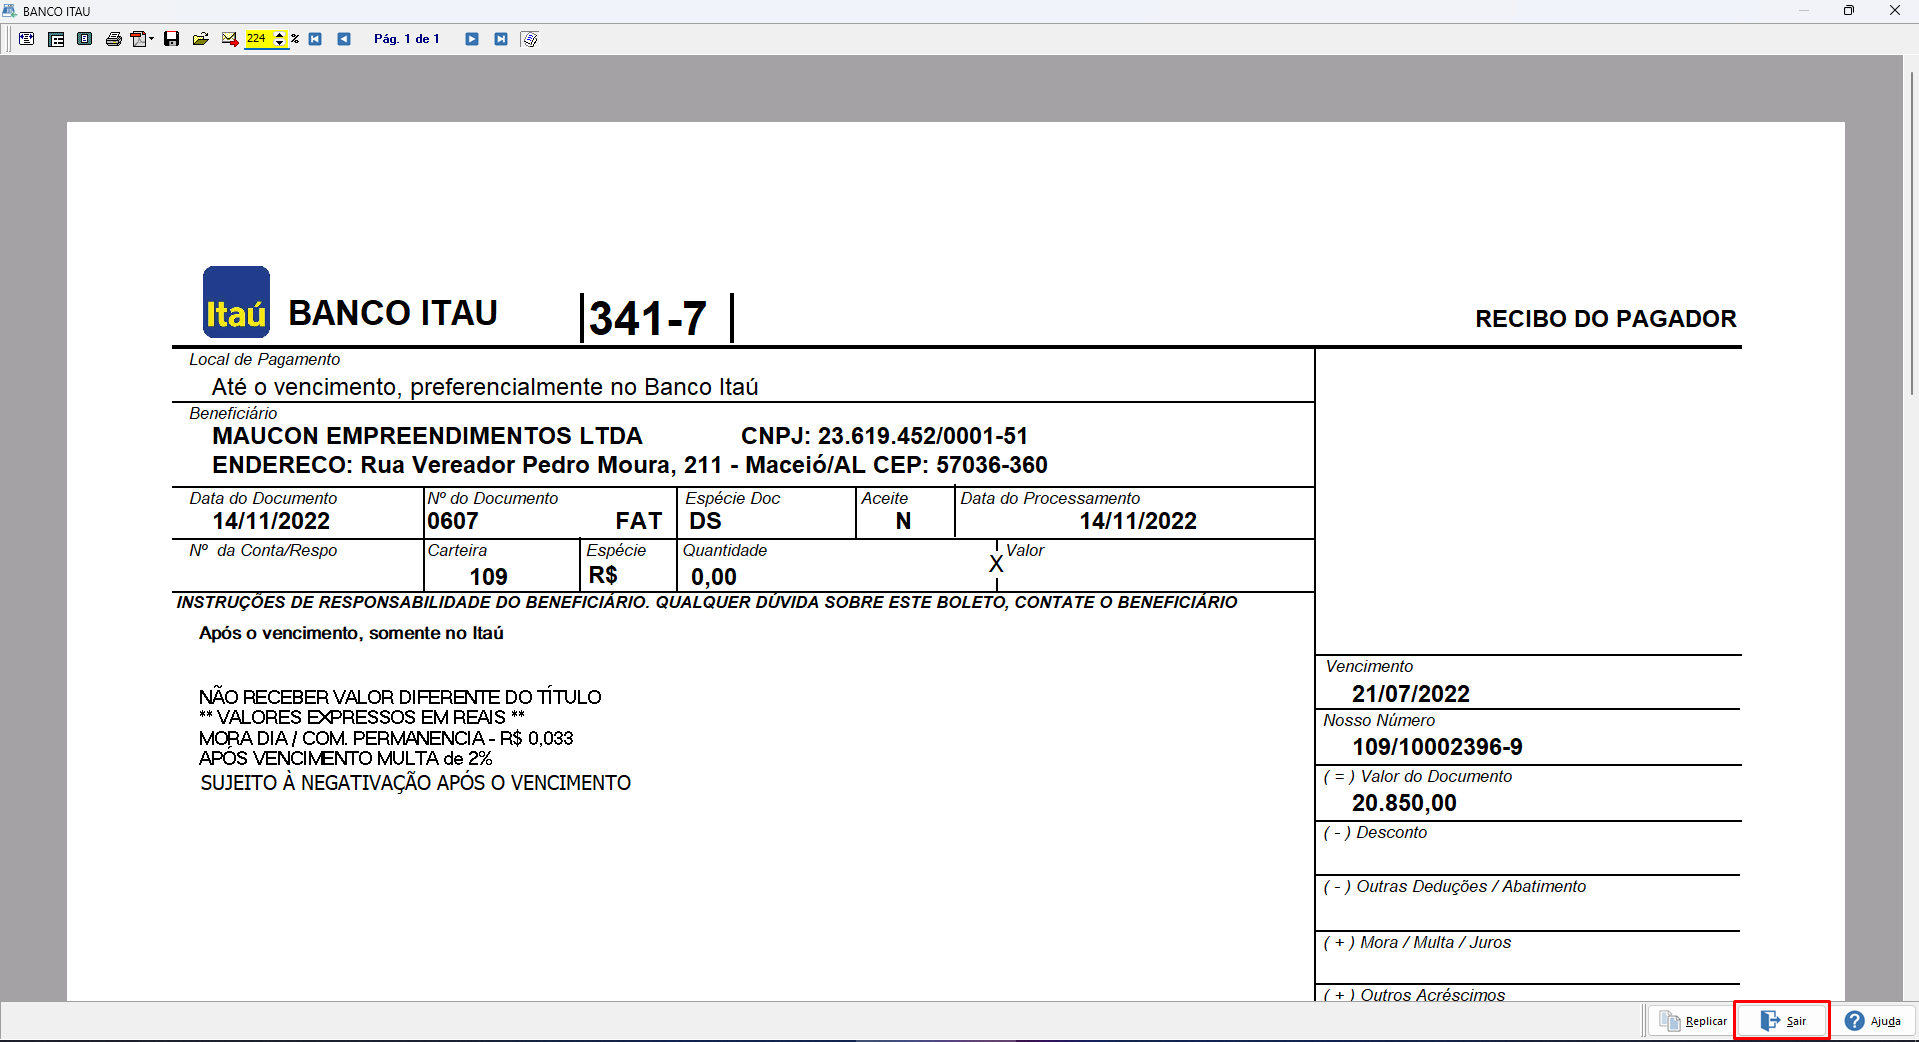
Task: Go to the first page
Action: [315, 39]
